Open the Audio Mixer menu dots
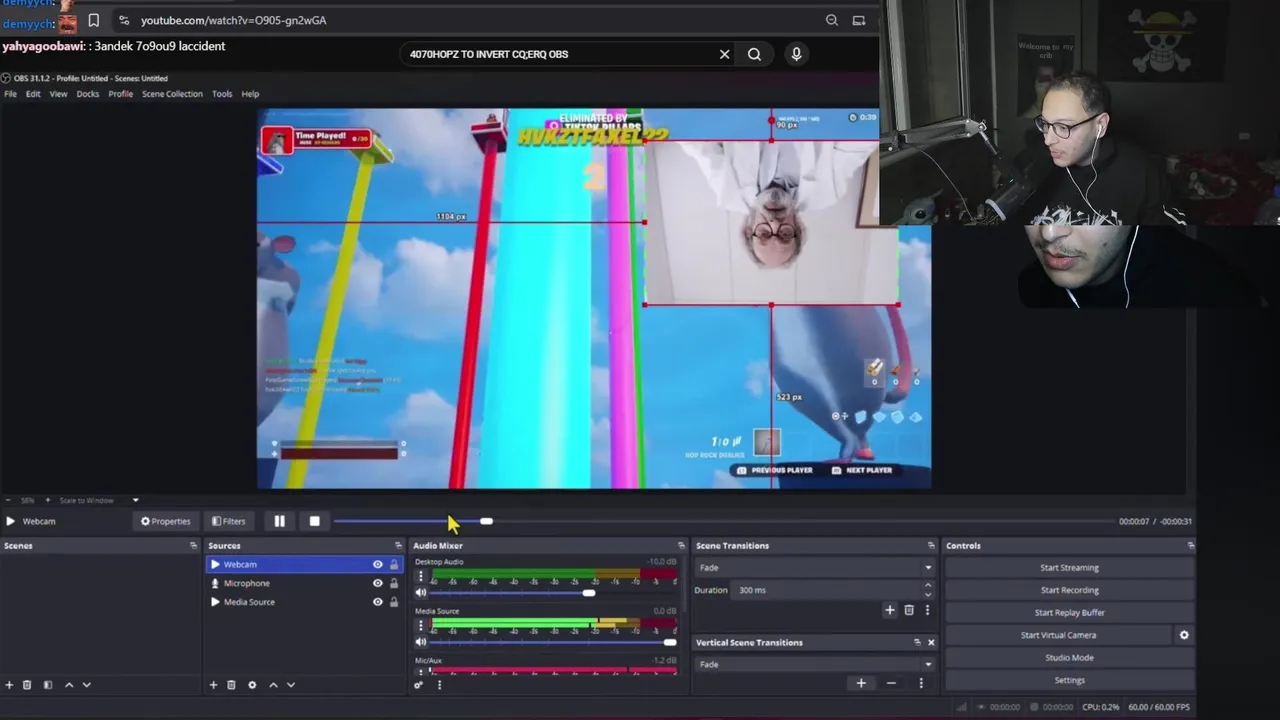 [439, 685]
